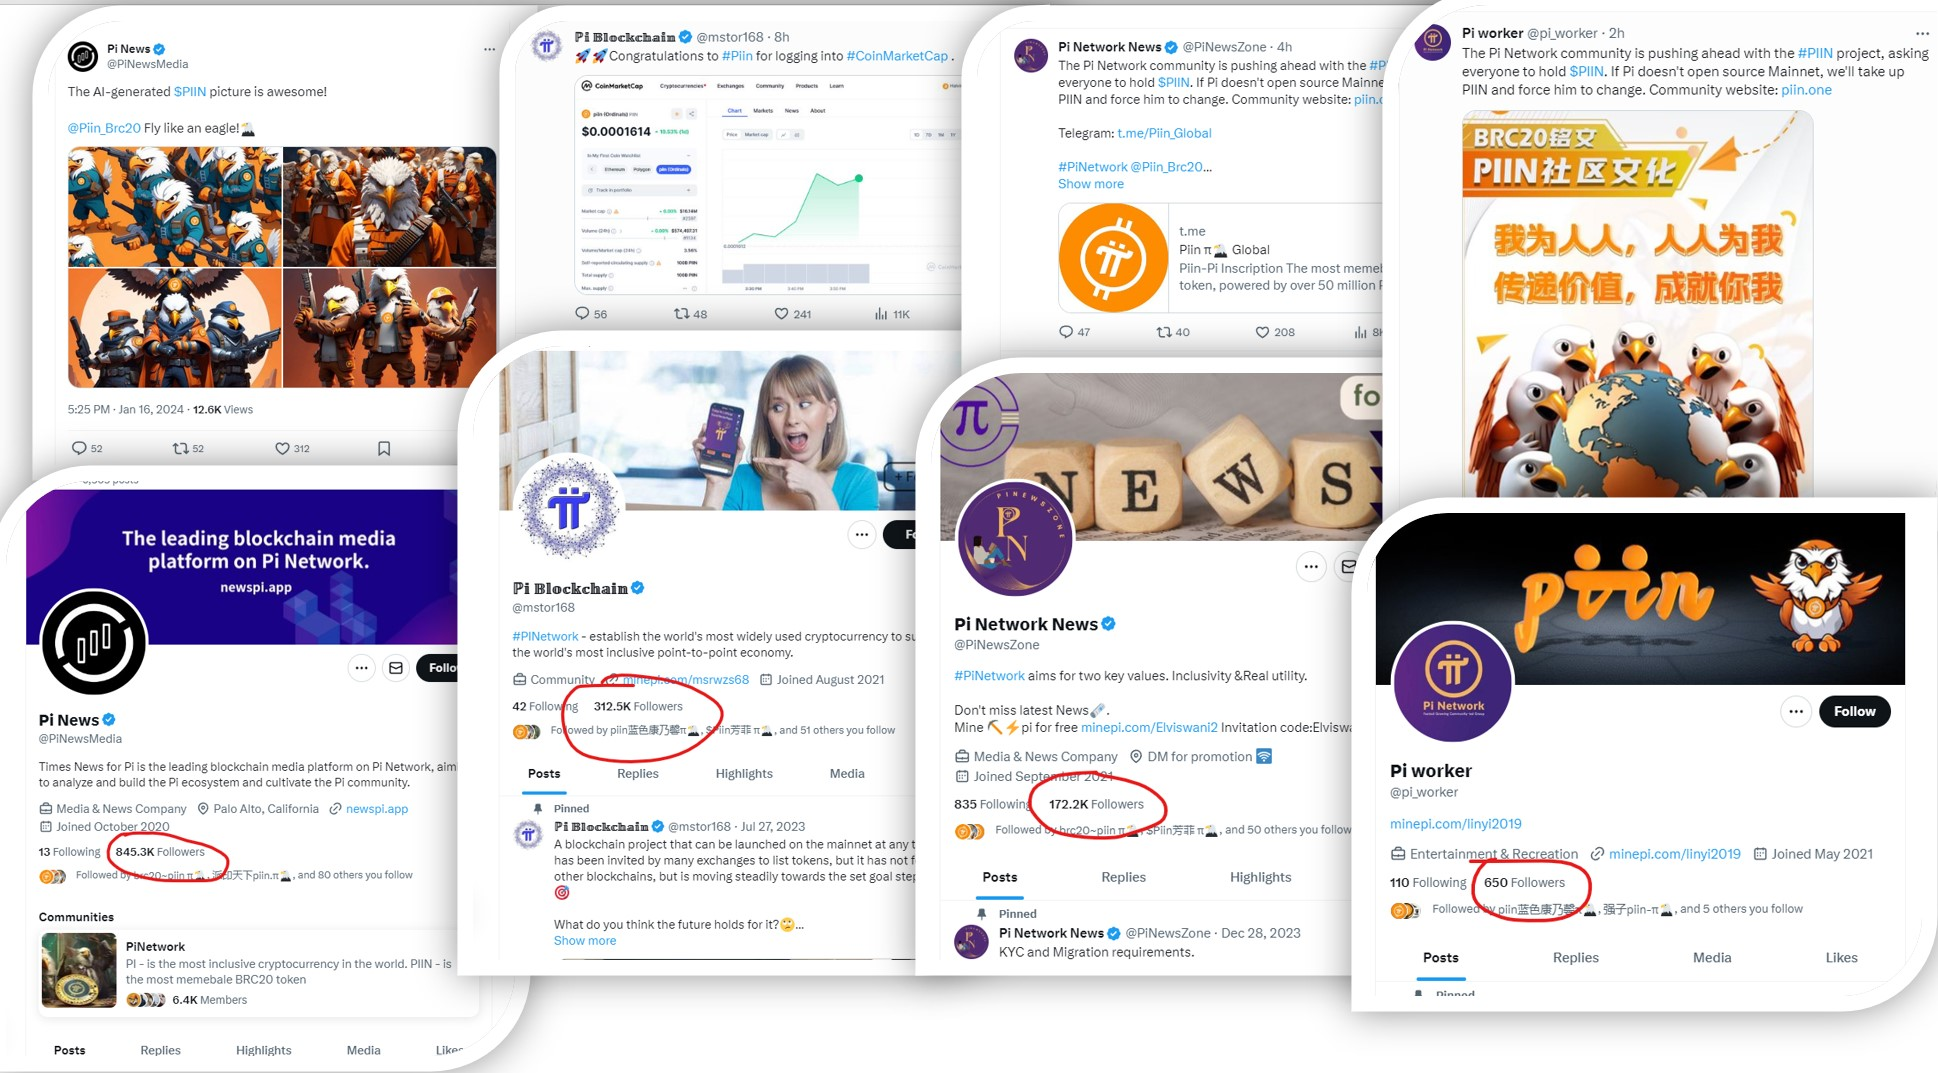
Task: Open message envelope icon on Pi News profile
Action: pos(396,668)
